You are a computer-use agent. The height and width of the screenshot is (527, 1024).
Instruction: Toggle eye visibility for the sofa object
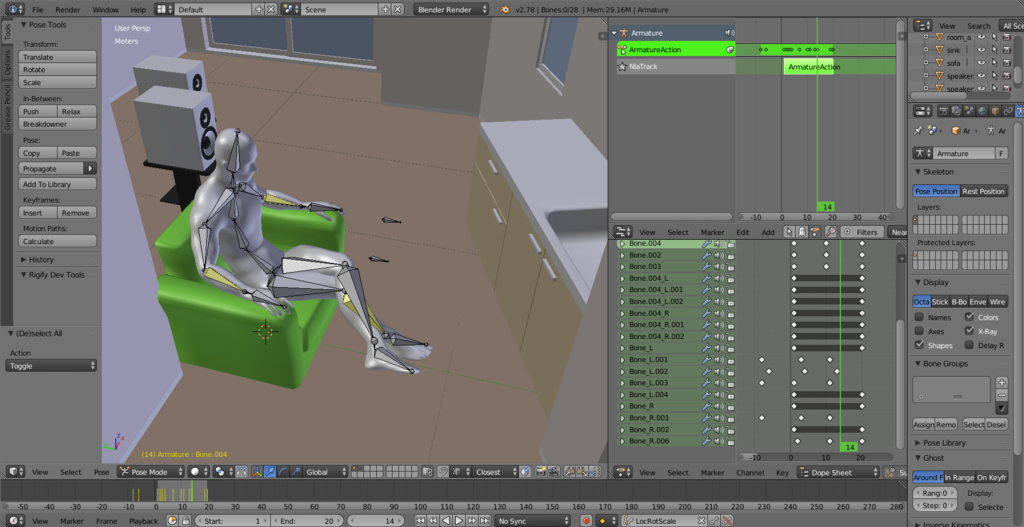click(981, 63)
